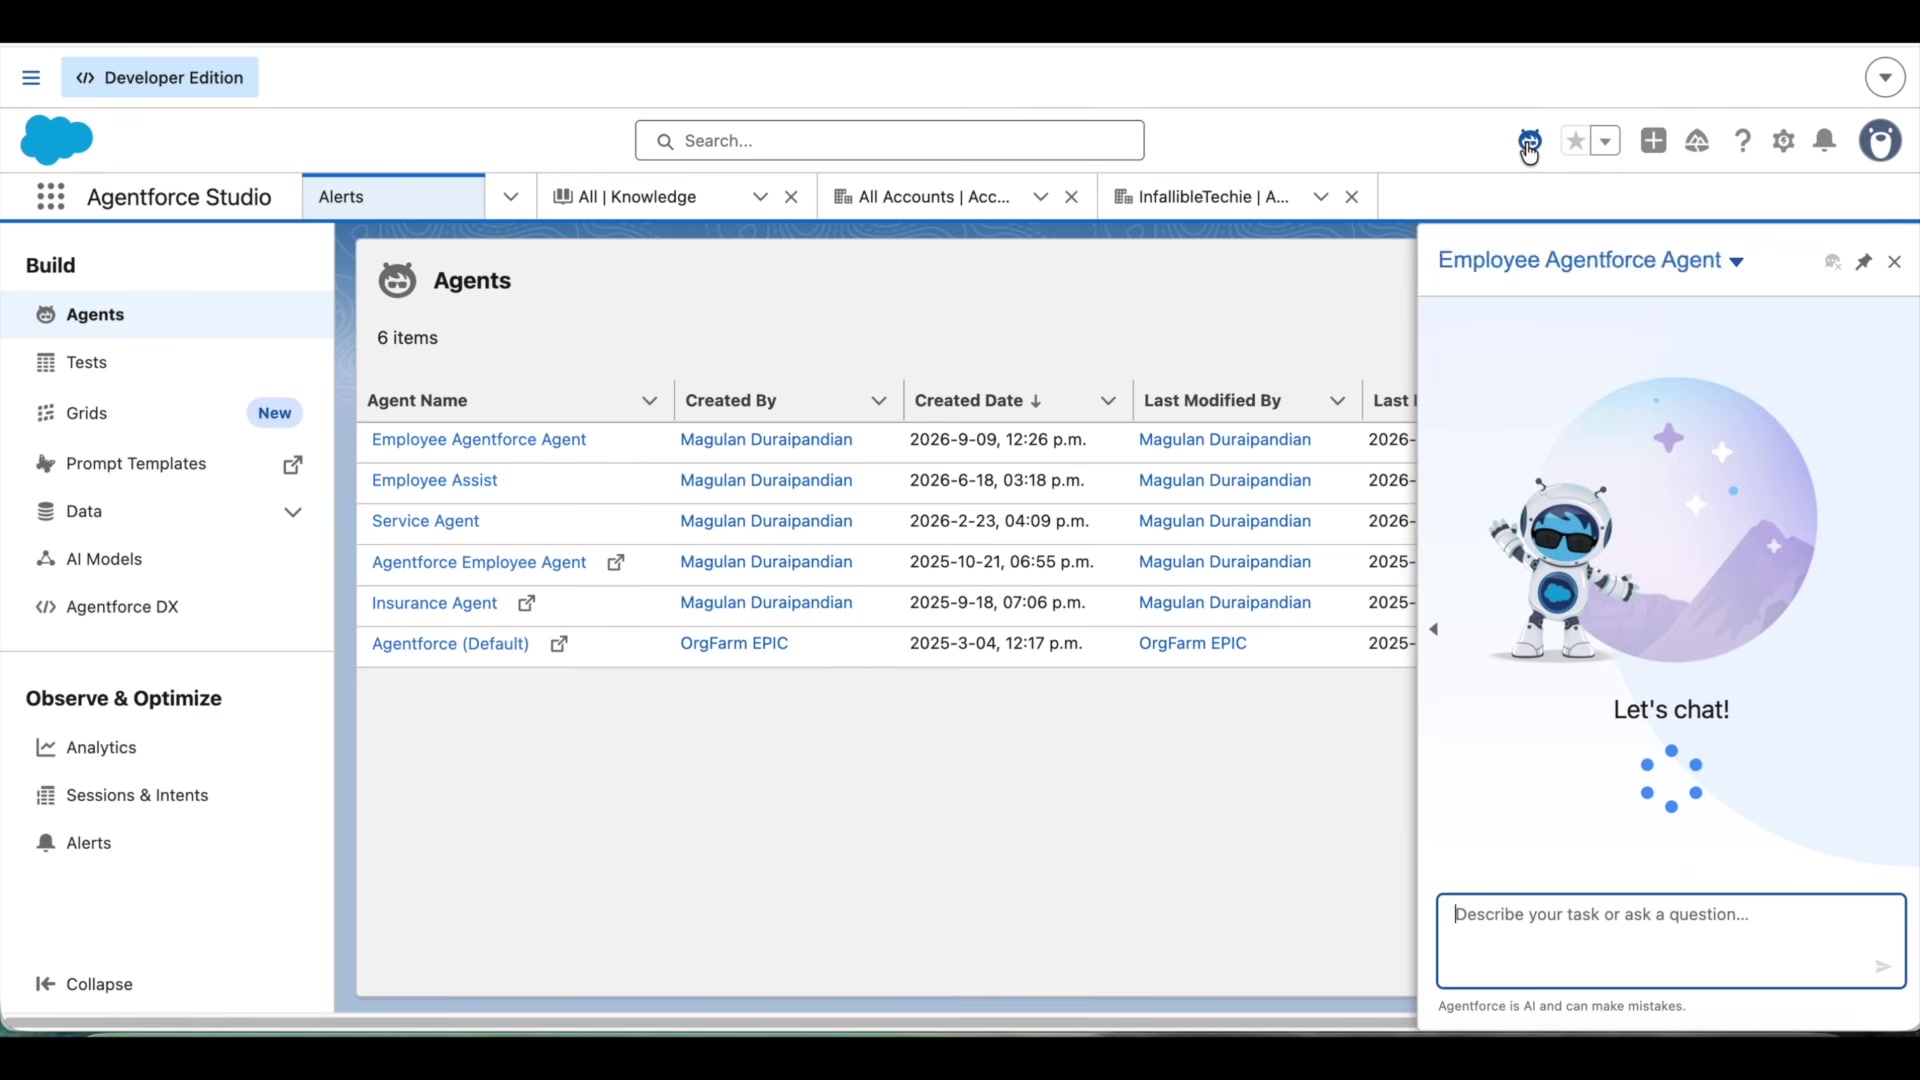Click the chat panel new conversation icon
This screenshot has height=1080, width=1920.
point(1832,262)
